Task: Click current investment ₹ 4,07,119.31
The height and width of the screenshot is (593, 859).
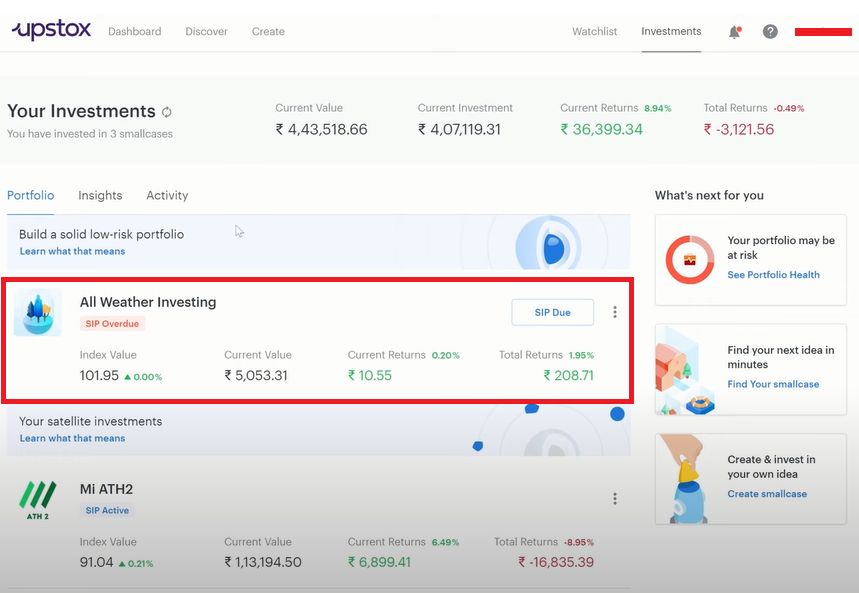Action: tap(460, 129)
